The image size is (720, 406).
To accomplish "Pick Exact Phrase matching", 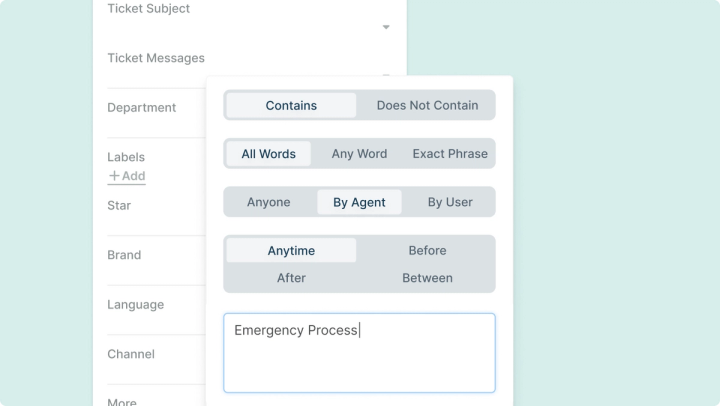I will pos(450,154).
